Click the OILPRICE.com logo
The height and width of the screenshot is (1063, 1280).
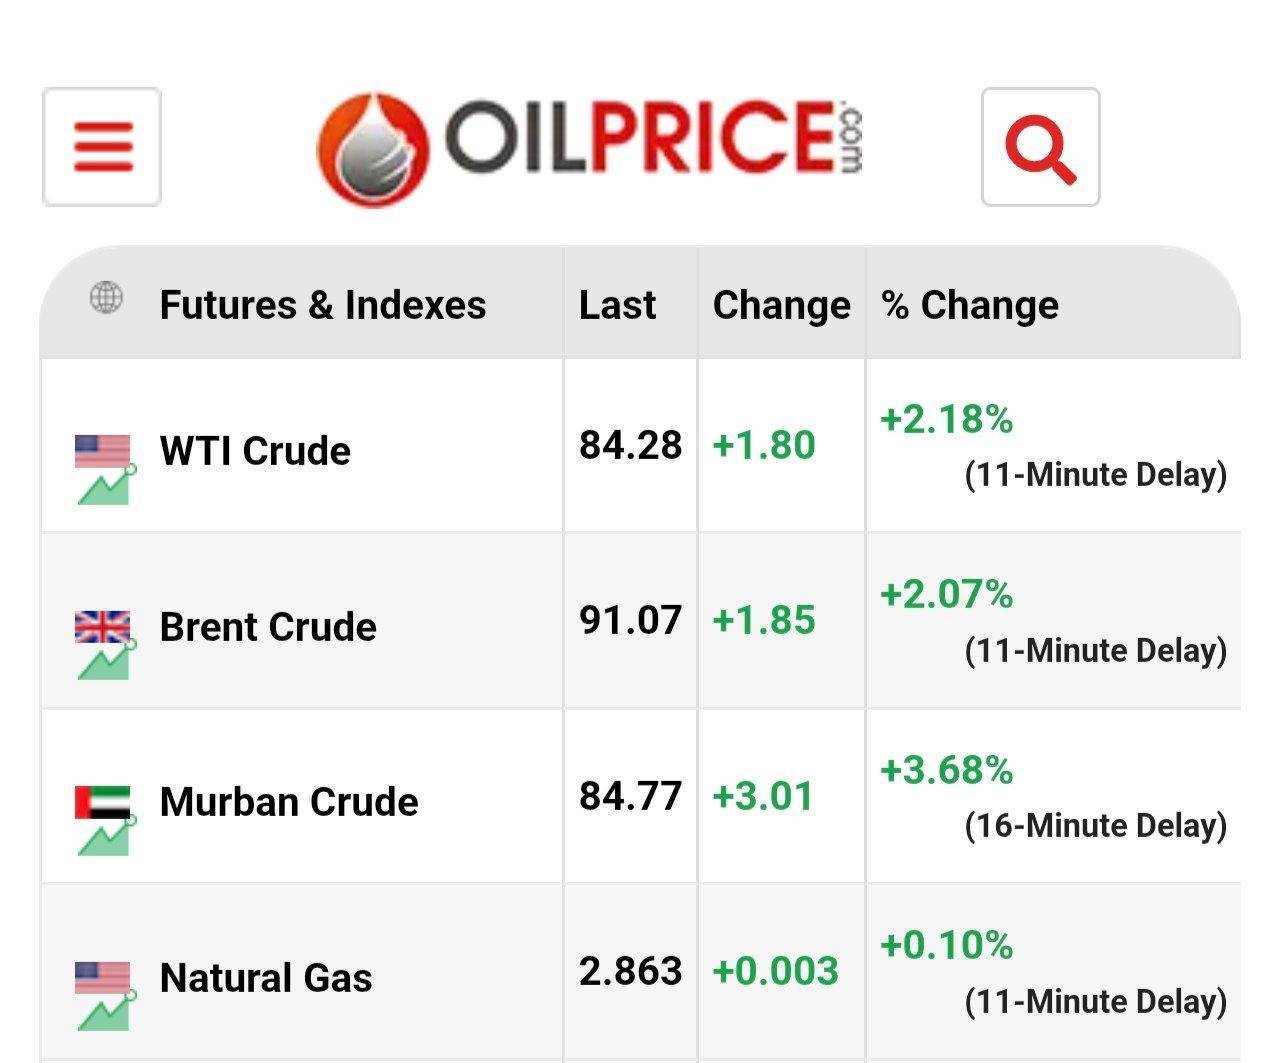590,149
